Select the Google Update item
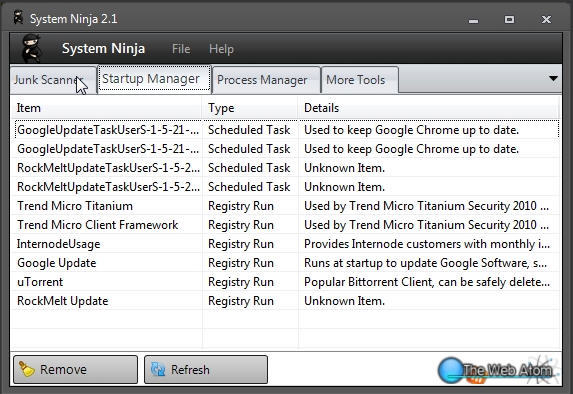The image size is (573, 394). [x=57, y=263]
